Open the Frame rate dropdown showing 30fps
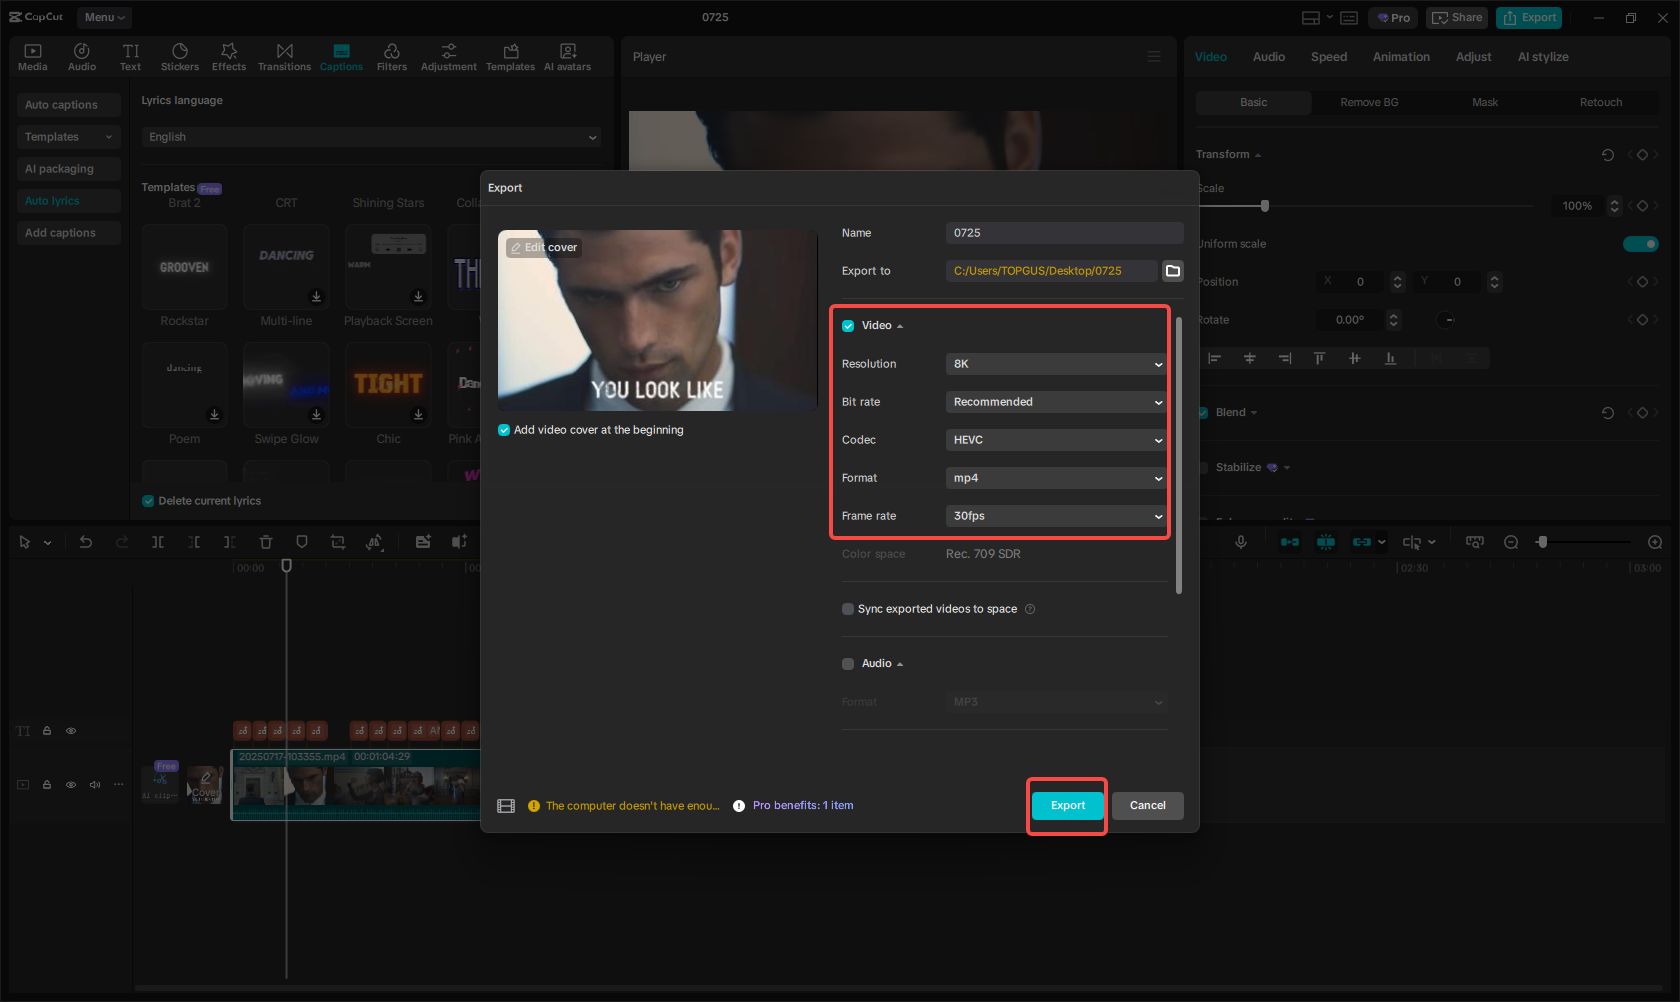This screenshot has height=1002, width=1680. pyautogui.click(x=1056, y=516)
